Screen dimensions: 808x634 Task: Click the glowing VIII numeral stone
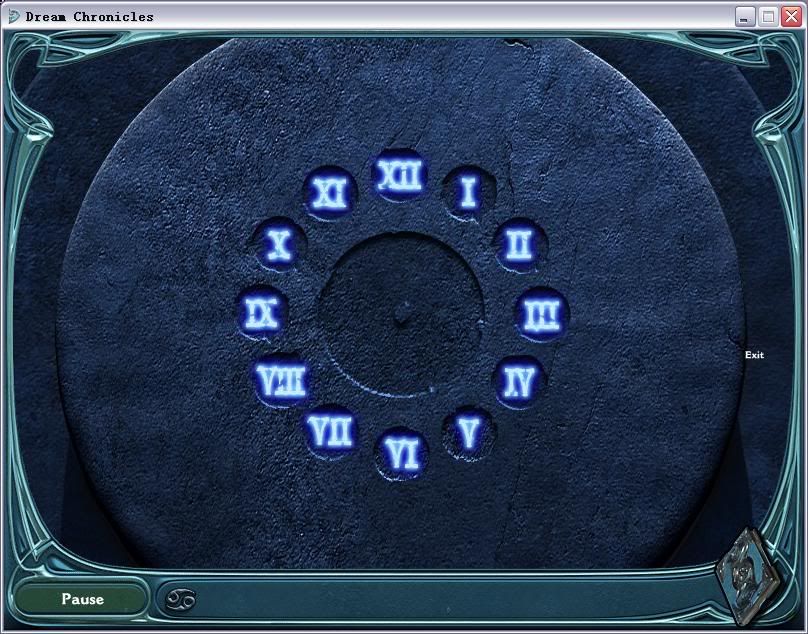(281, 381)
